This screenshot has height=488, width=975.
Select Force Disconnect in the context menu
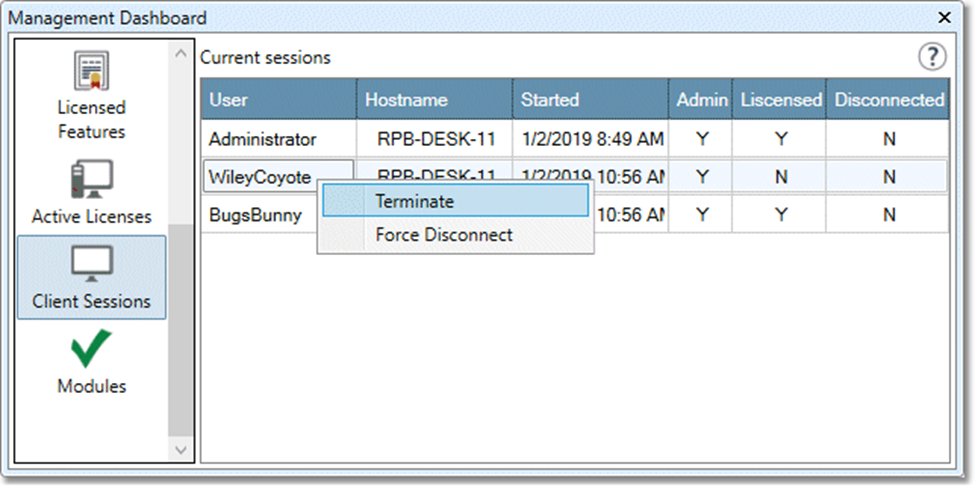(443, 235)
